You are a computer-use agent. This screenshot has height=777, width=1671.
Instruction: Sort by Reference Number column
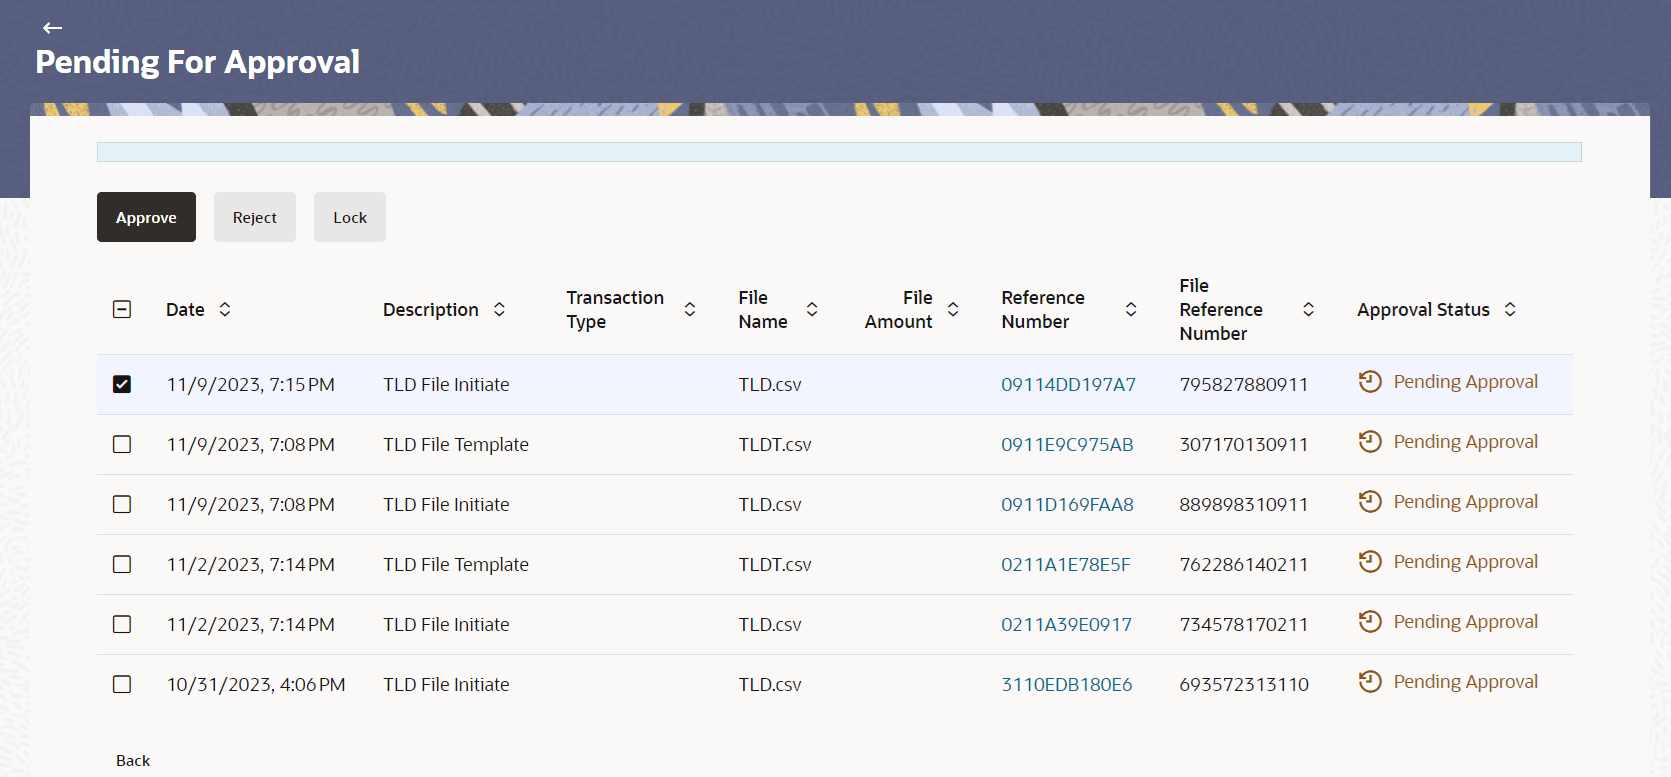coord(1131,310)
